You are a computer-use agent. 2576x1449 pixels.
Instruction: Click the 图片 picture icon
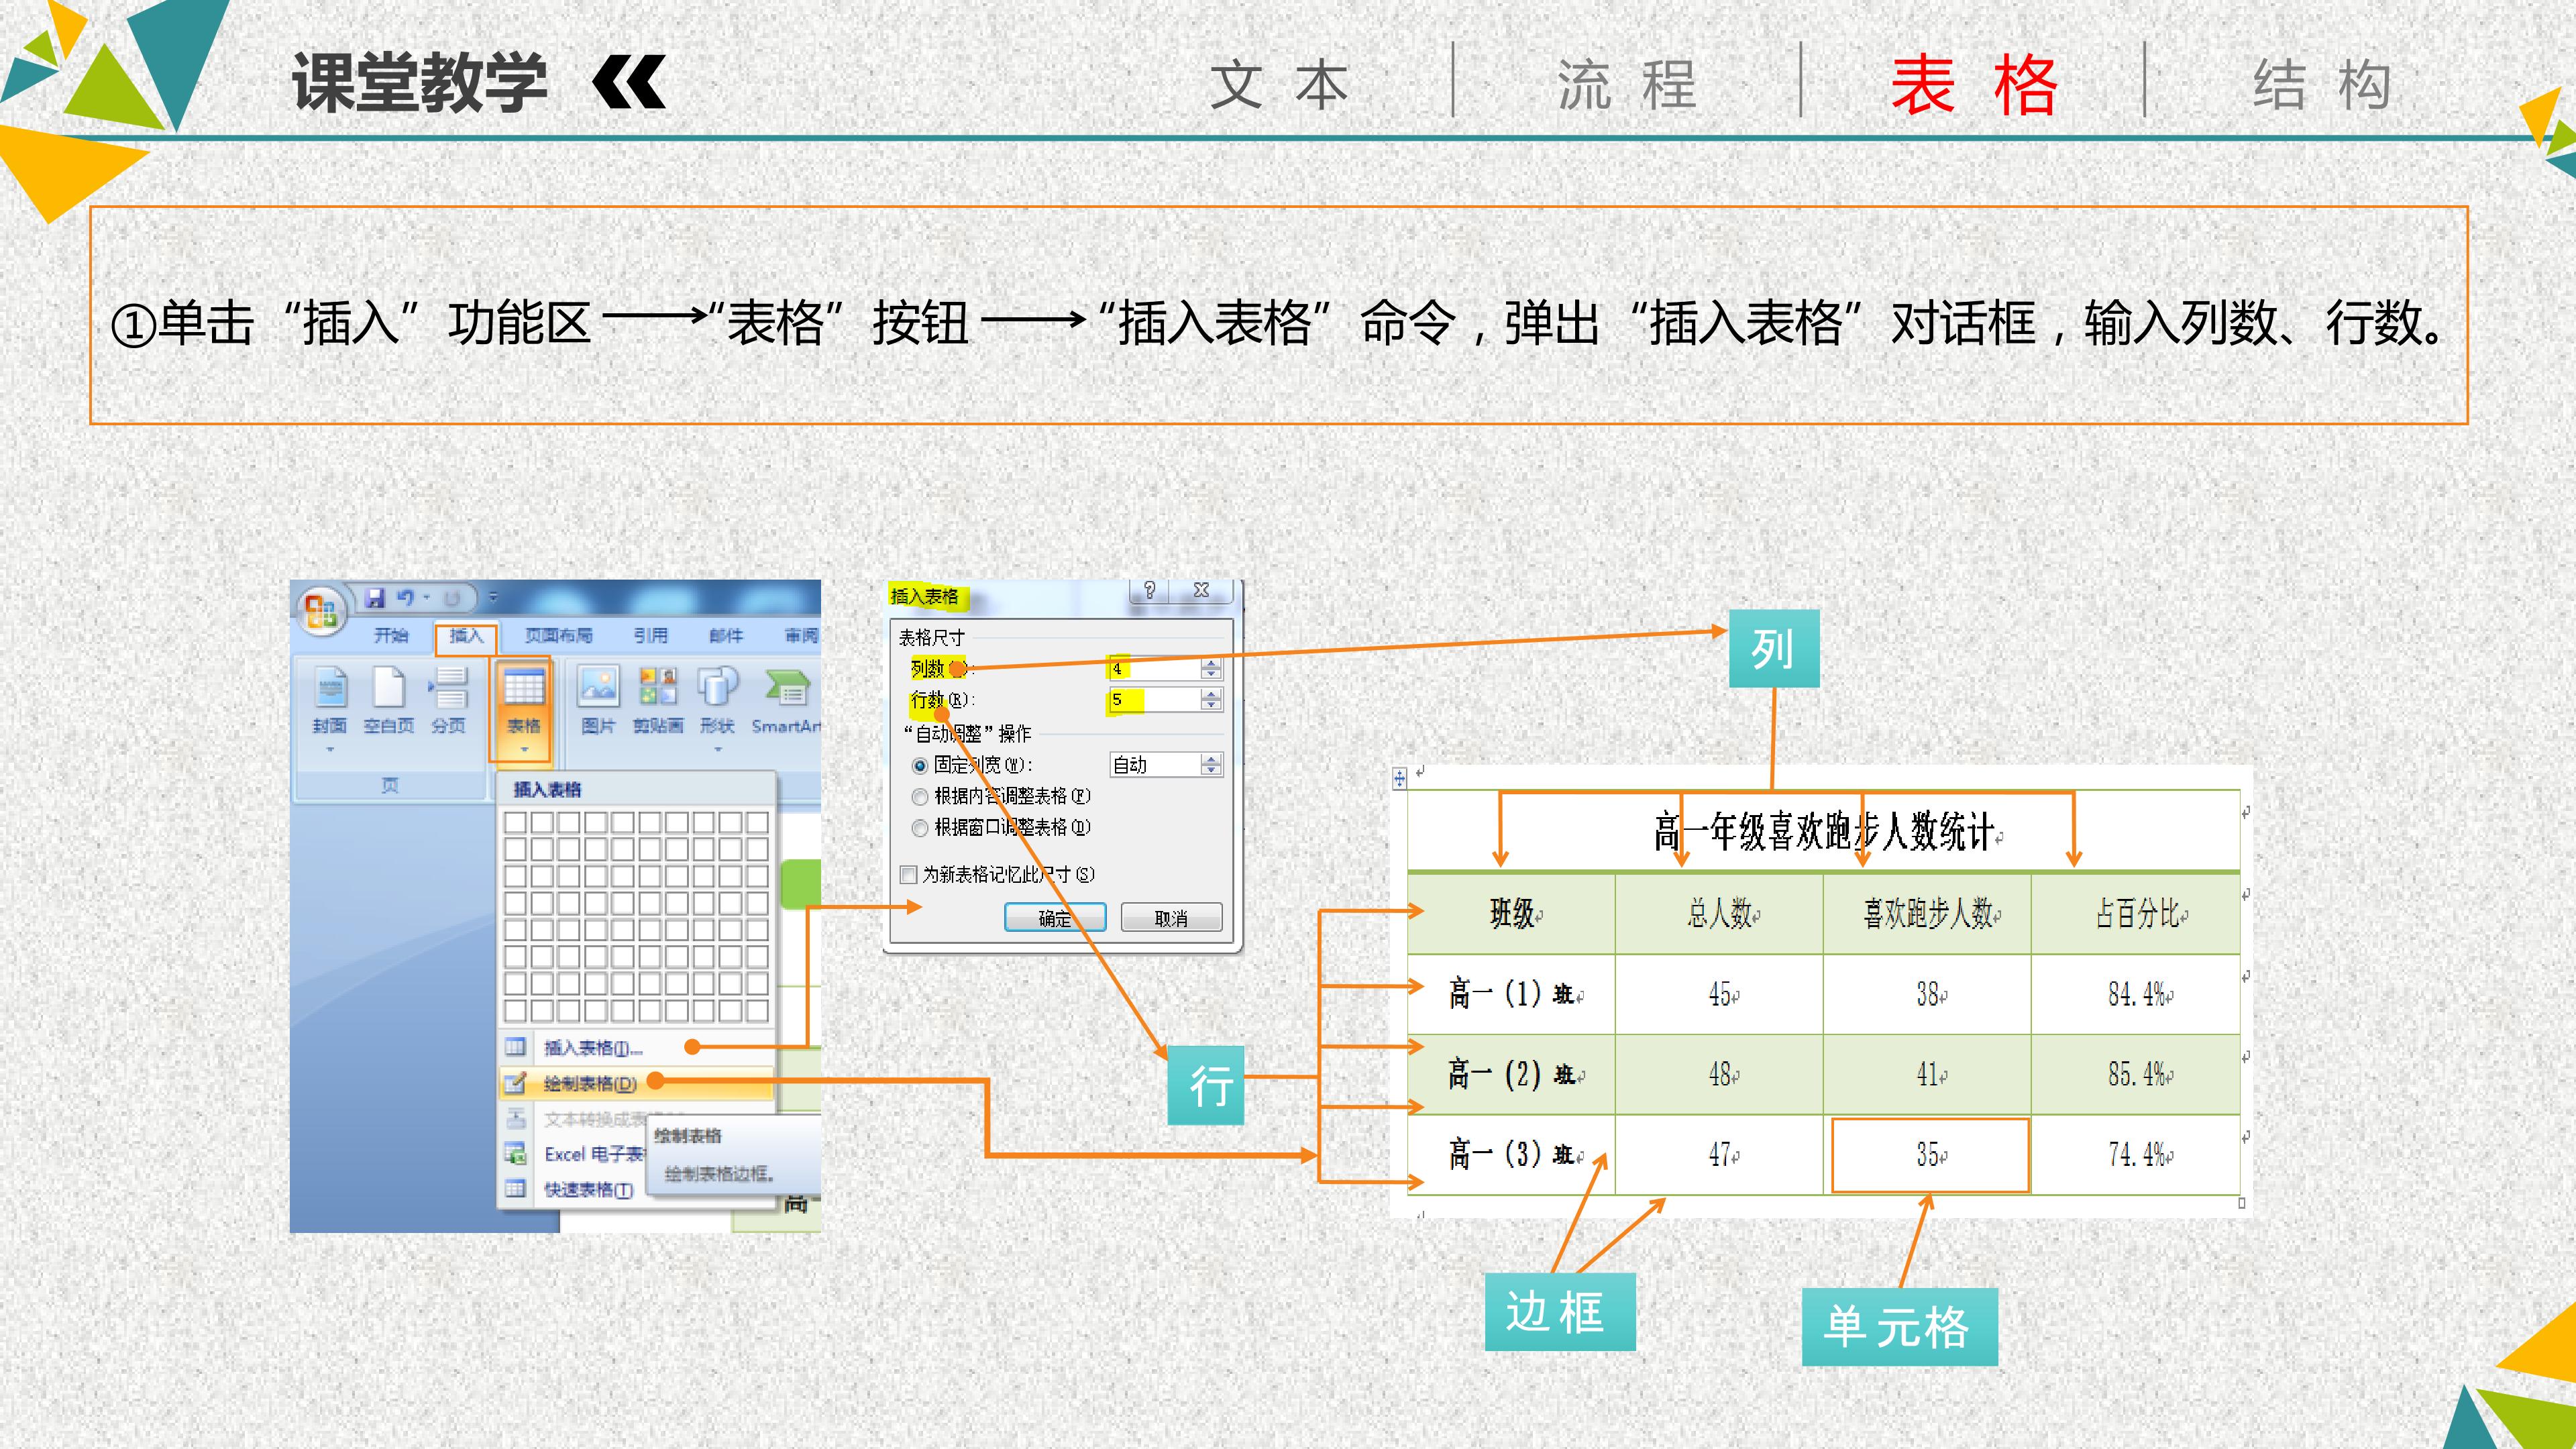[x=598, y=687]
